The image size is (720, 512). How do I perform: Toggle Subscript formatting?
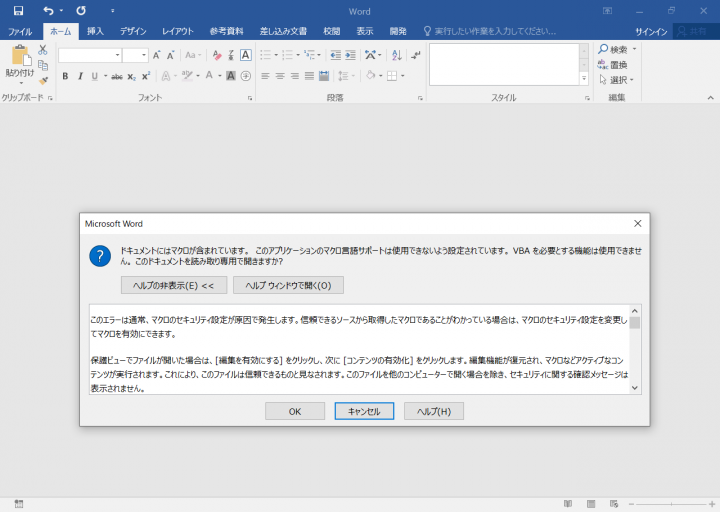pos(131,76)
